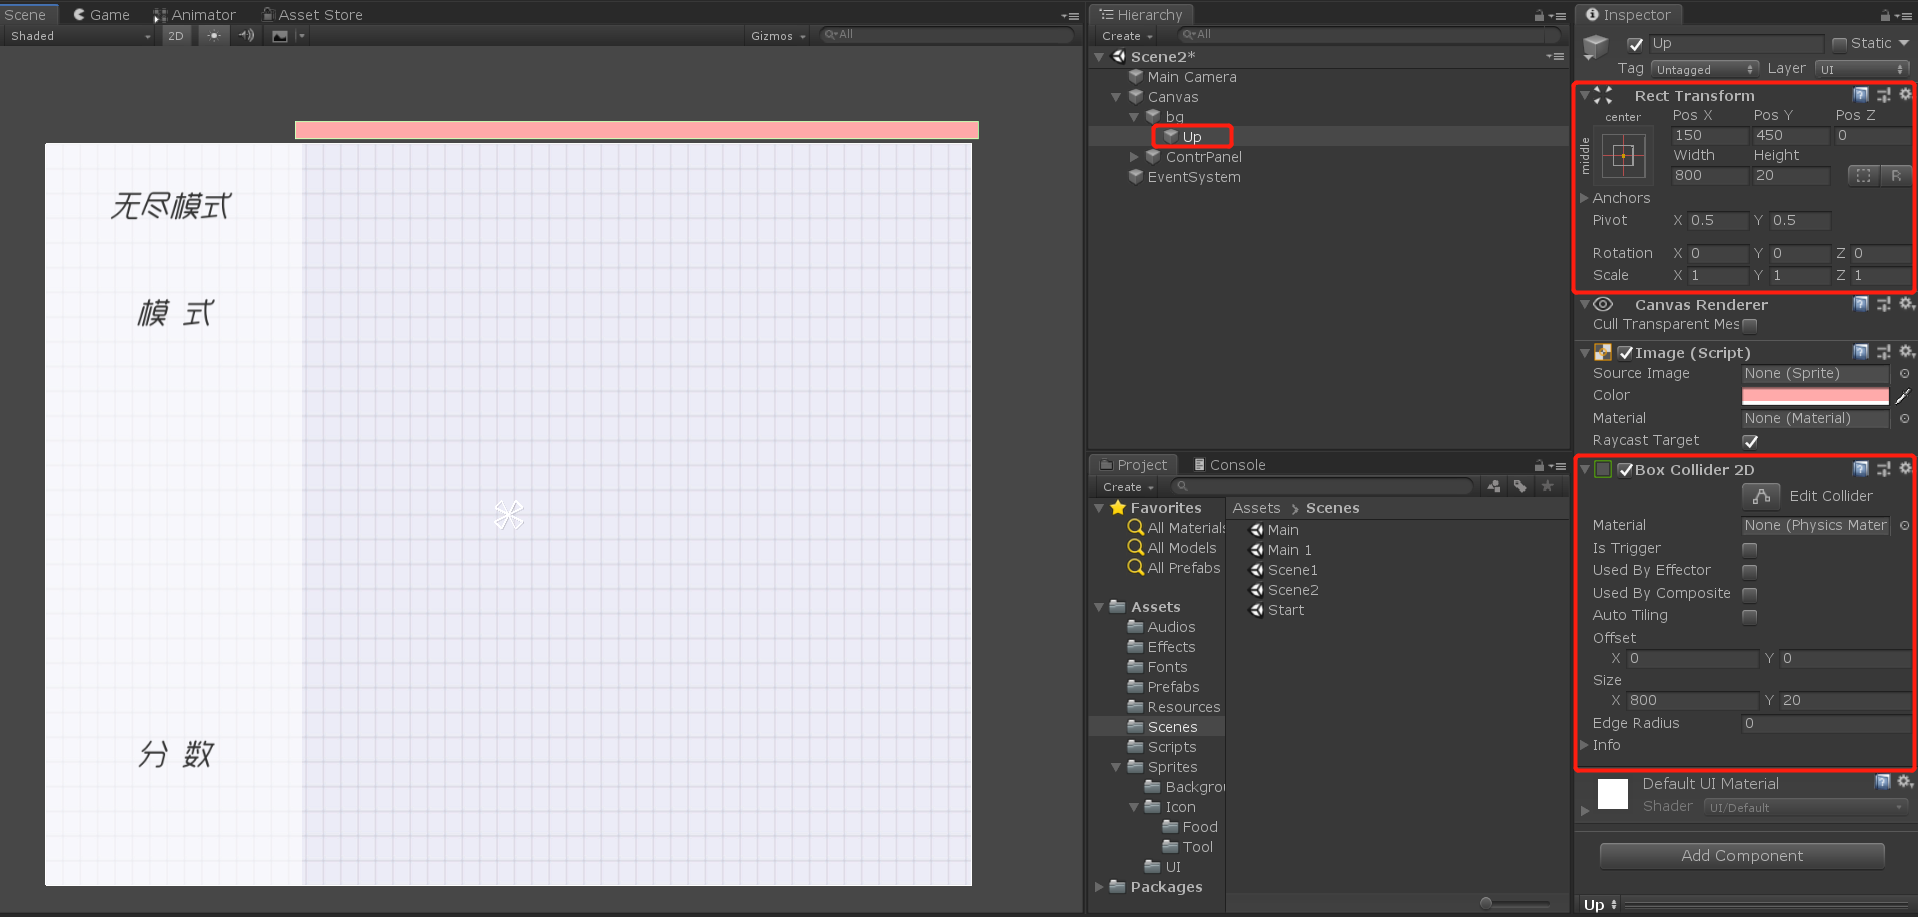Image resolution: width=1918 pixels, height=917 pixels.
Task: Toggle scene lighting sun icon
Action: pyautogui.click(x=213, y=36)
